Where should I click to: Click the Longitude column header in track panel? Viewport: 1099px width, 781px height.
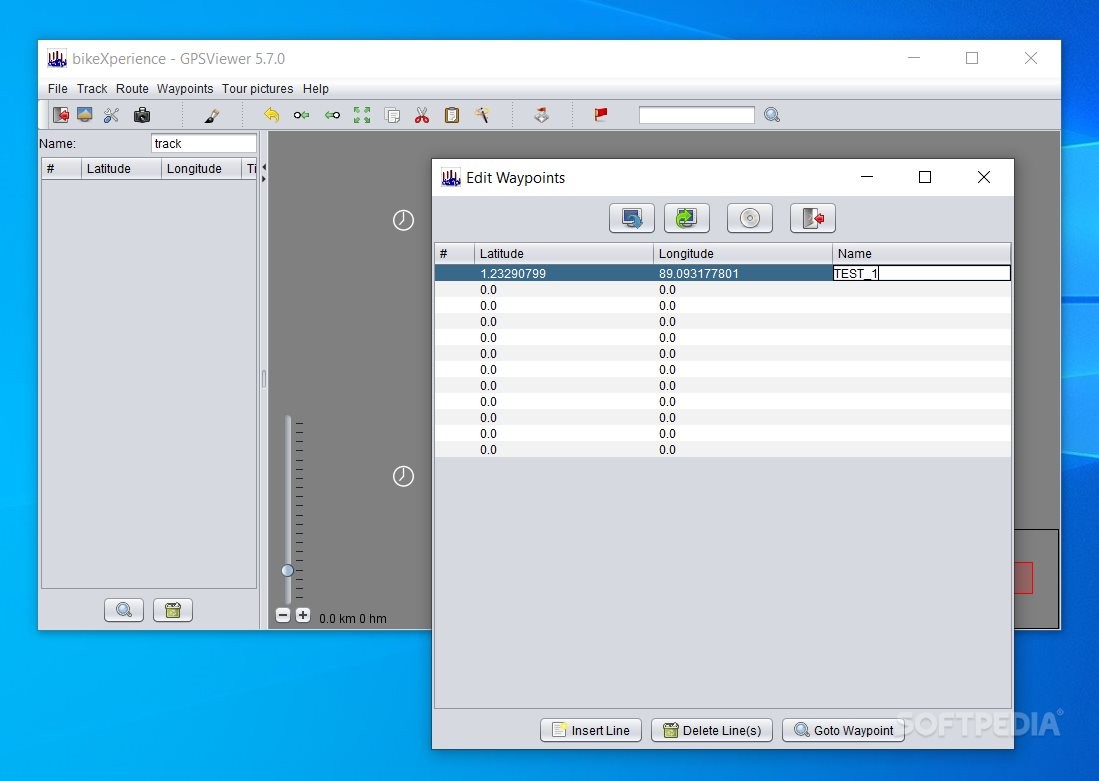pyautogui.click(x=201, y=168)
